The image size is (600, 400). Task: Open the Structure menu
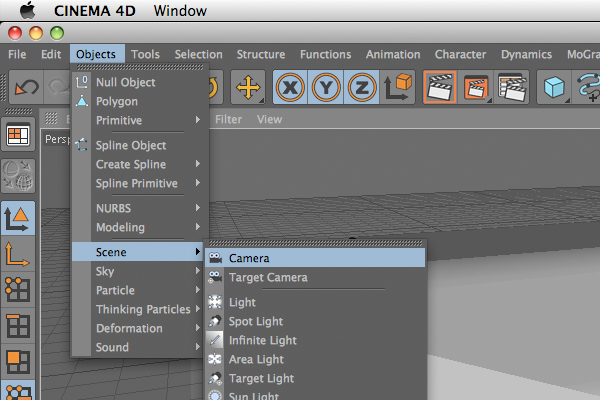pos(261,54)
